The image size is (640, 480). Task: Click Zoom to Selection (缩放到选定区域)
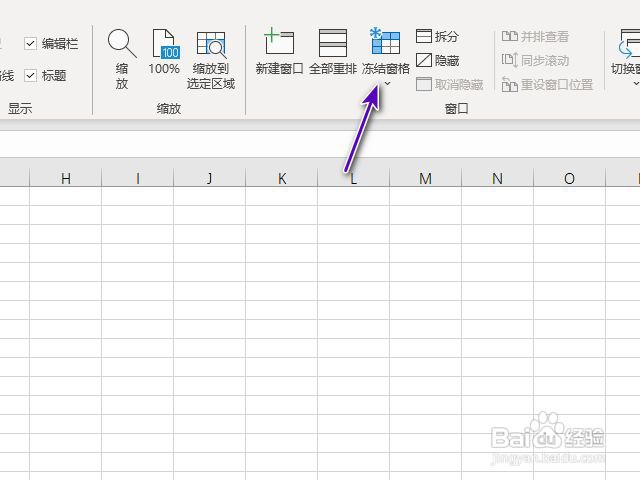[x=211, y=60]
